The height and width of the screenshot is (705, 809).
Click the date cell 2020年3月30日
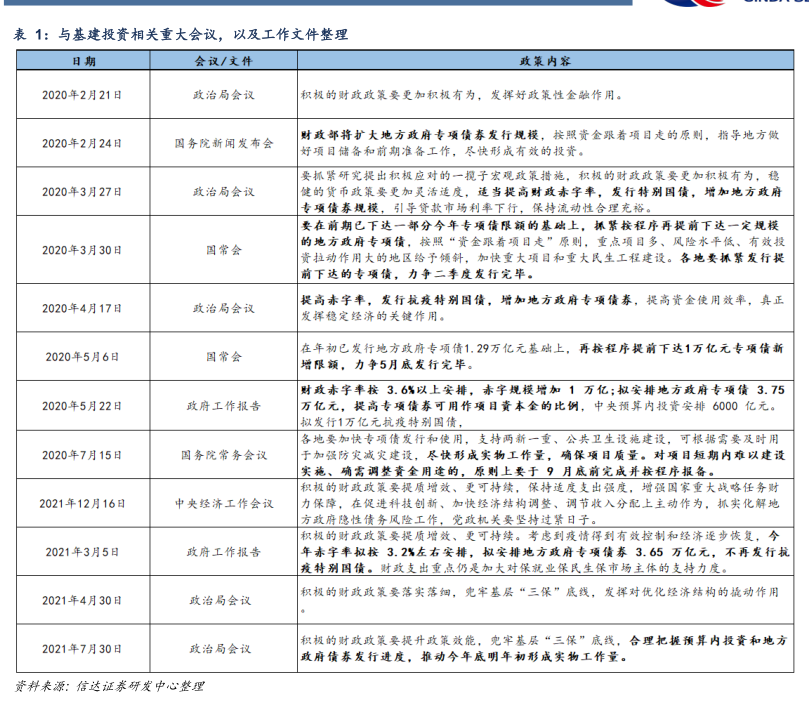click(83, 250)
